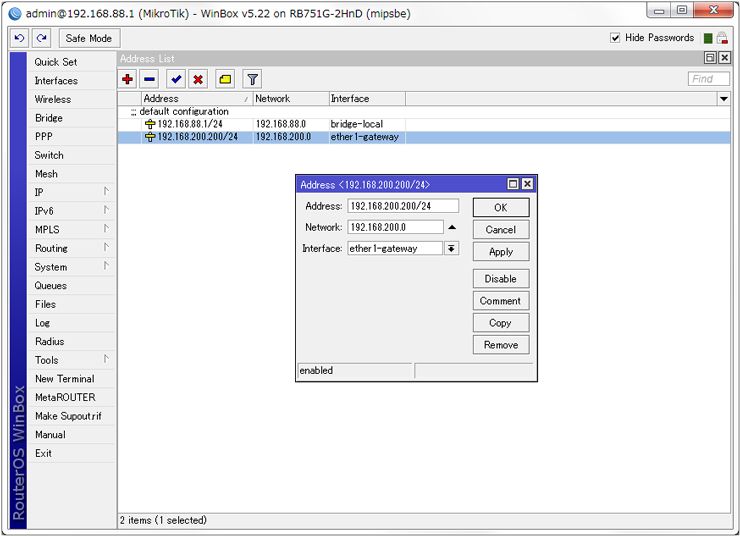Collapse the Network field arrow
Viewport: 740px width, 536px height.
click(x=452, y=227)
